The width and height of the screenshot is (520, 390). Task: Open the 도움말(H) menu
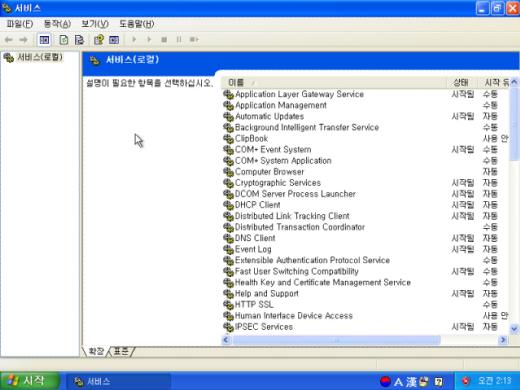click(137, 24)
